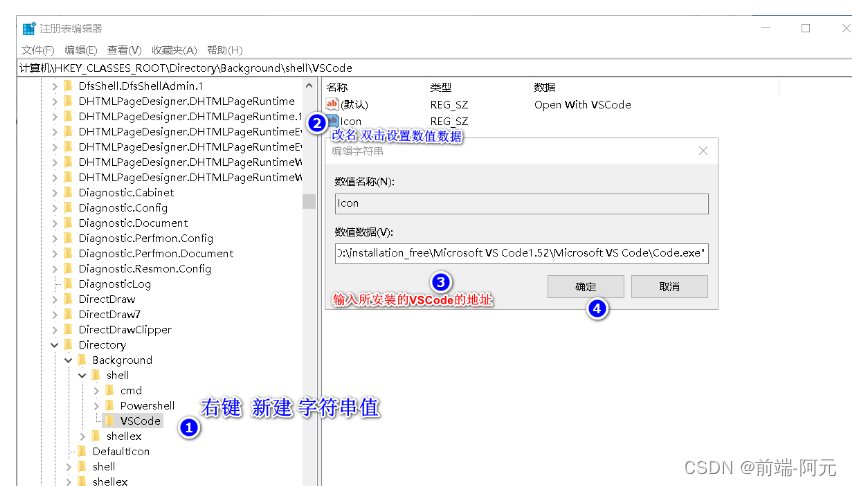Expand the DfsShell.DfsShellAdmin.1 key
The image size is (852, 486).
pyautogui.click(x=54, y=86)
